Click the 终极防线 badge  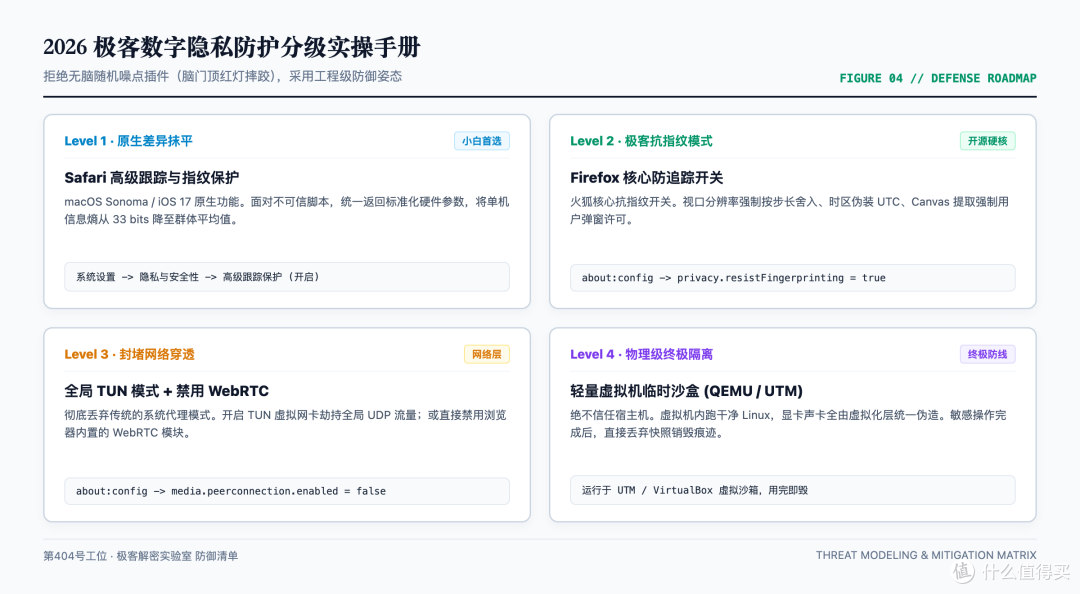(987, 354)
